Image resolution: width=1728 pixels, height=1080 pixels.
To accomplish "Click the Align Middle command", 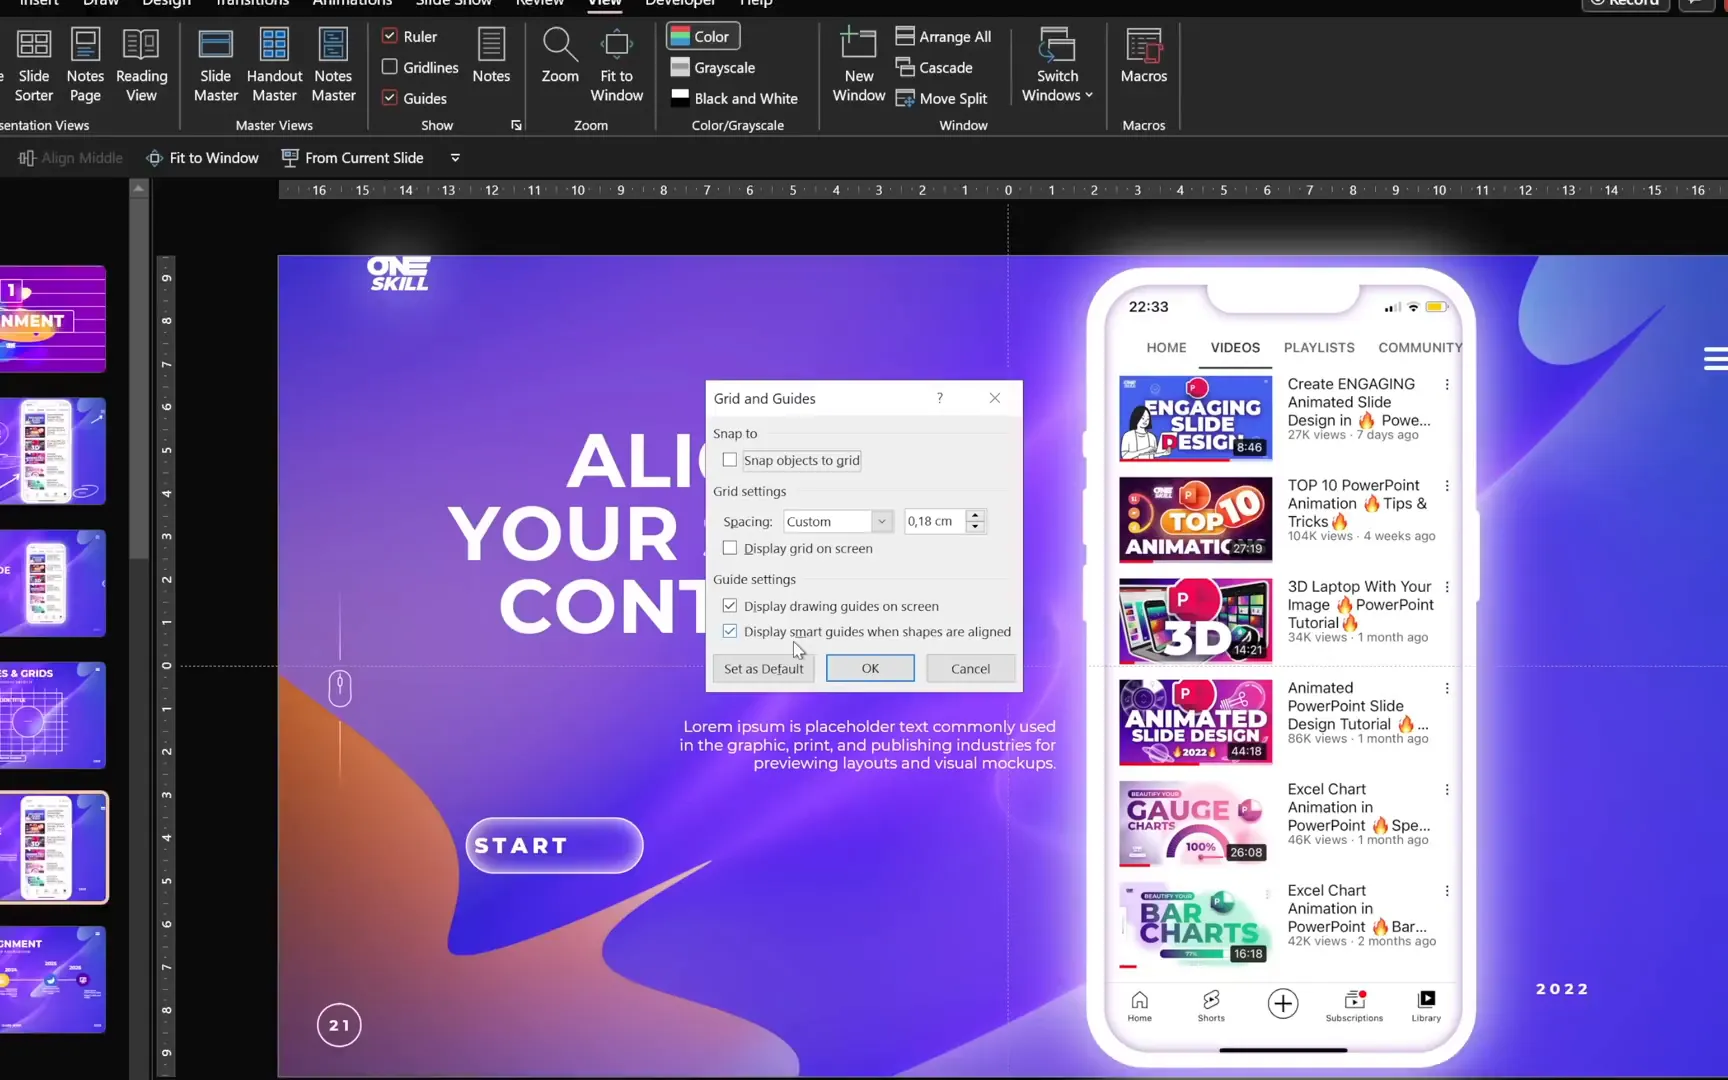I will (x=70, y=158).
